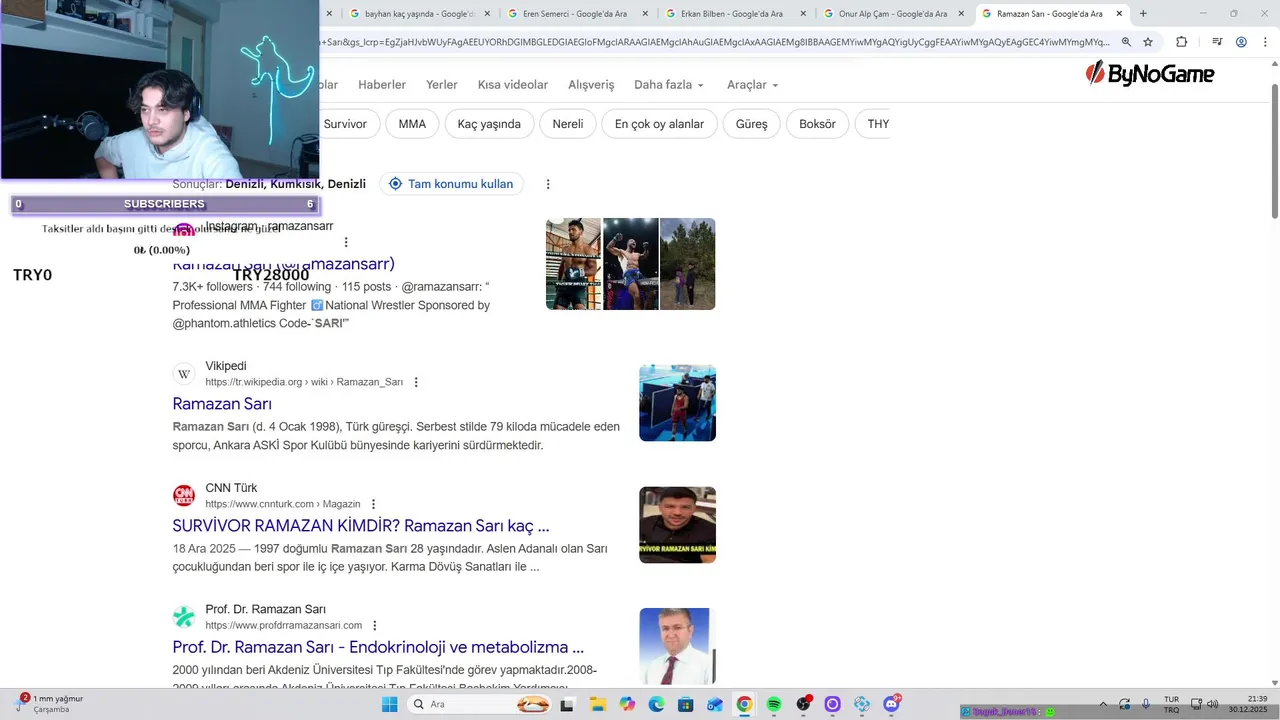
Task: Close the 'bayhan kaç yaşında' tab
Action: pos(487,14)
